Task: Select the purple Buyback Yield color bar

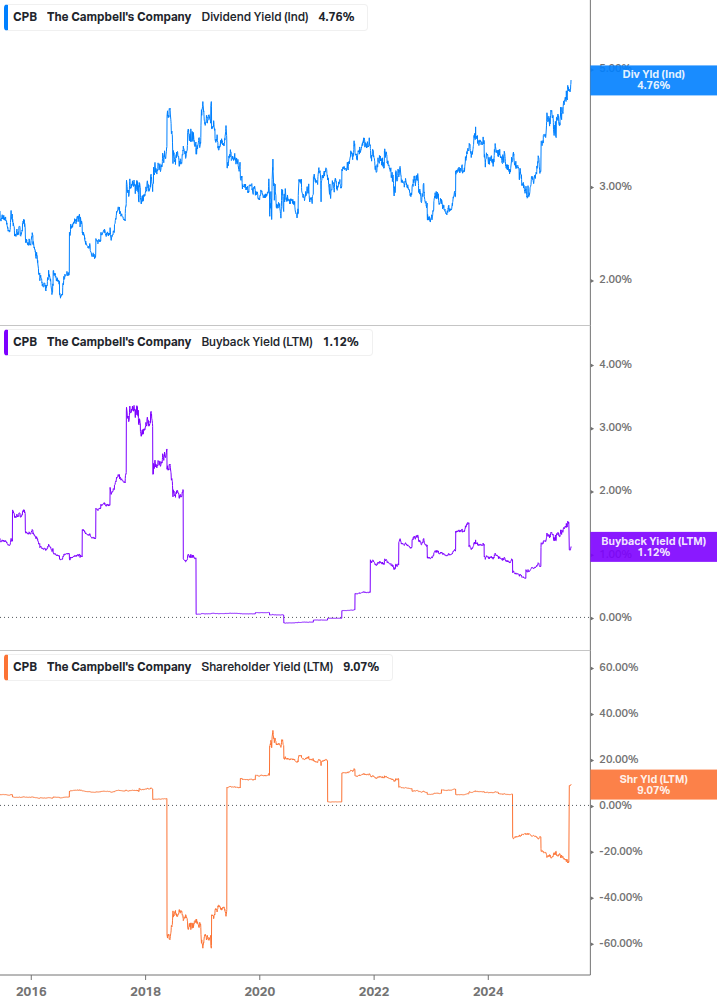Action: pyautogui.click(x=6, y=342)
